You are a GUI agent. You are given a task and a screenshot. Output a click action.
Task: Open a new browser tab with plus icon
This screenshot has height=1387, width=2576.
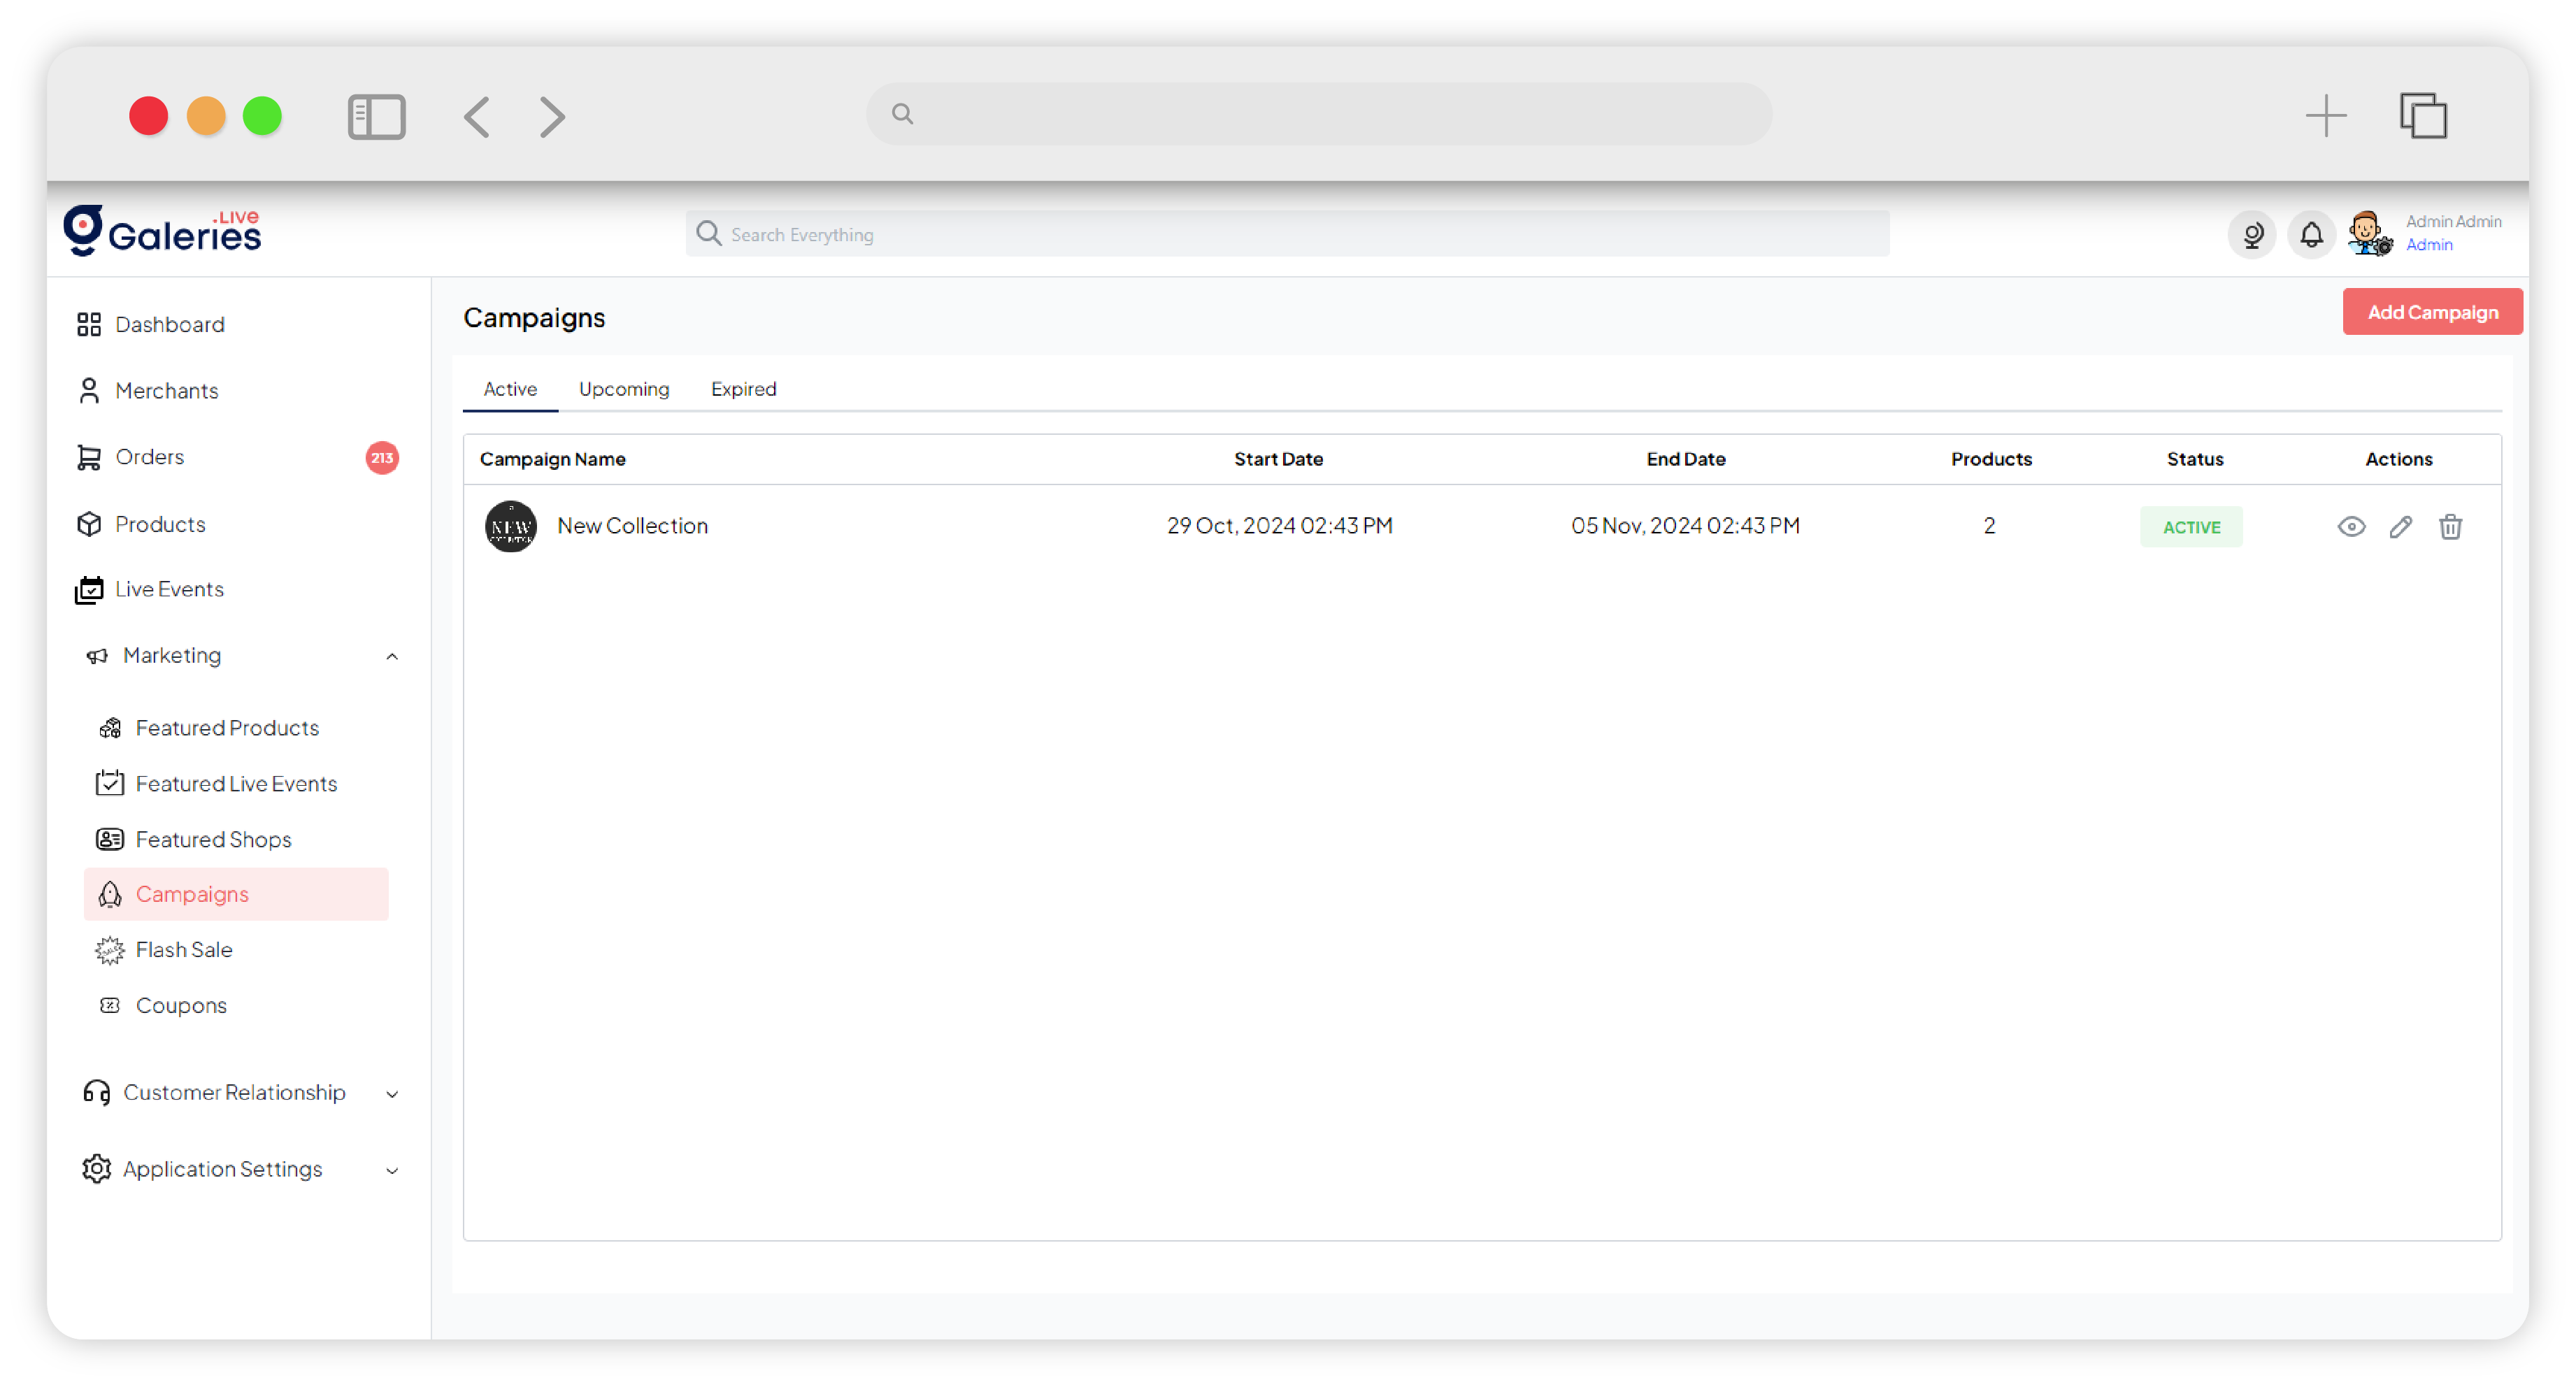pyautogui.click(x=2325, y=116)
